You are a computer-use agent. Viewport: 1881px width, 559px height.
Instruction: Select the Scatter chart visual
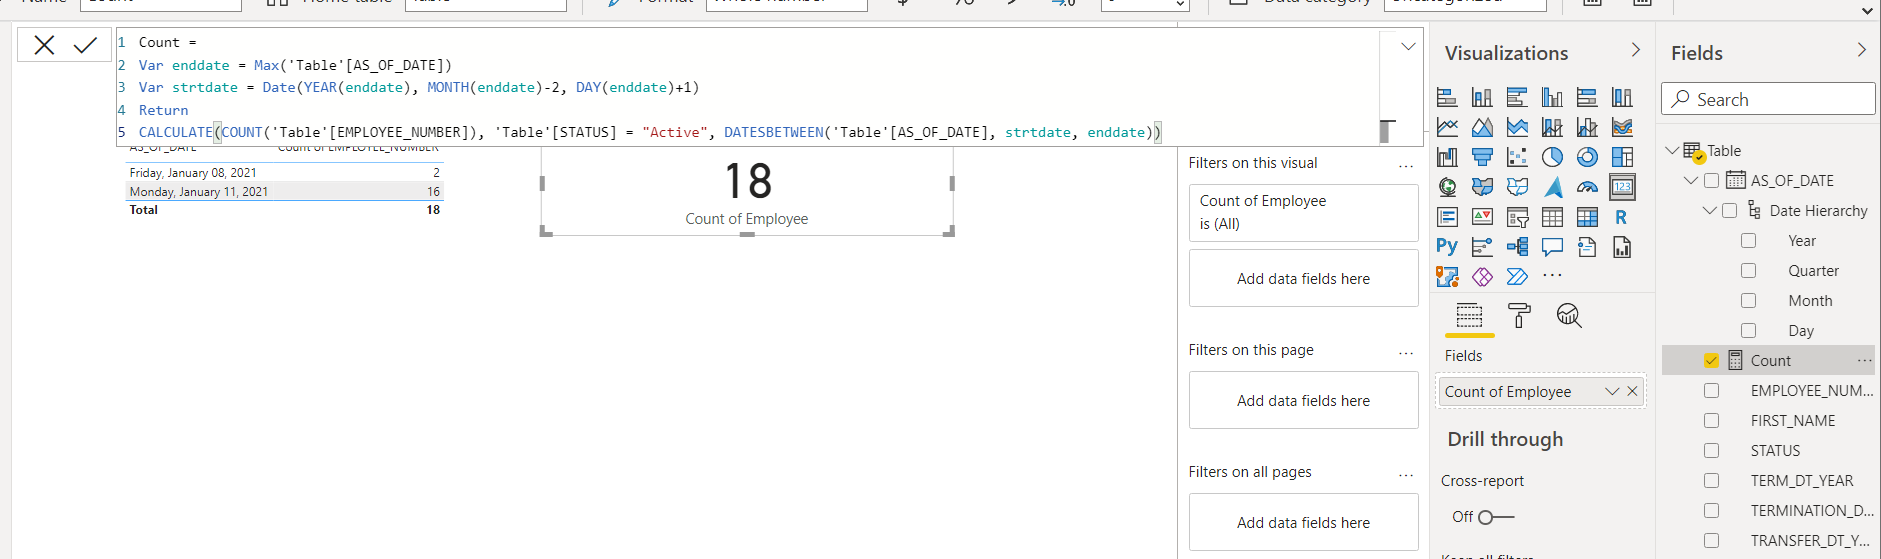pos(1517,157)
